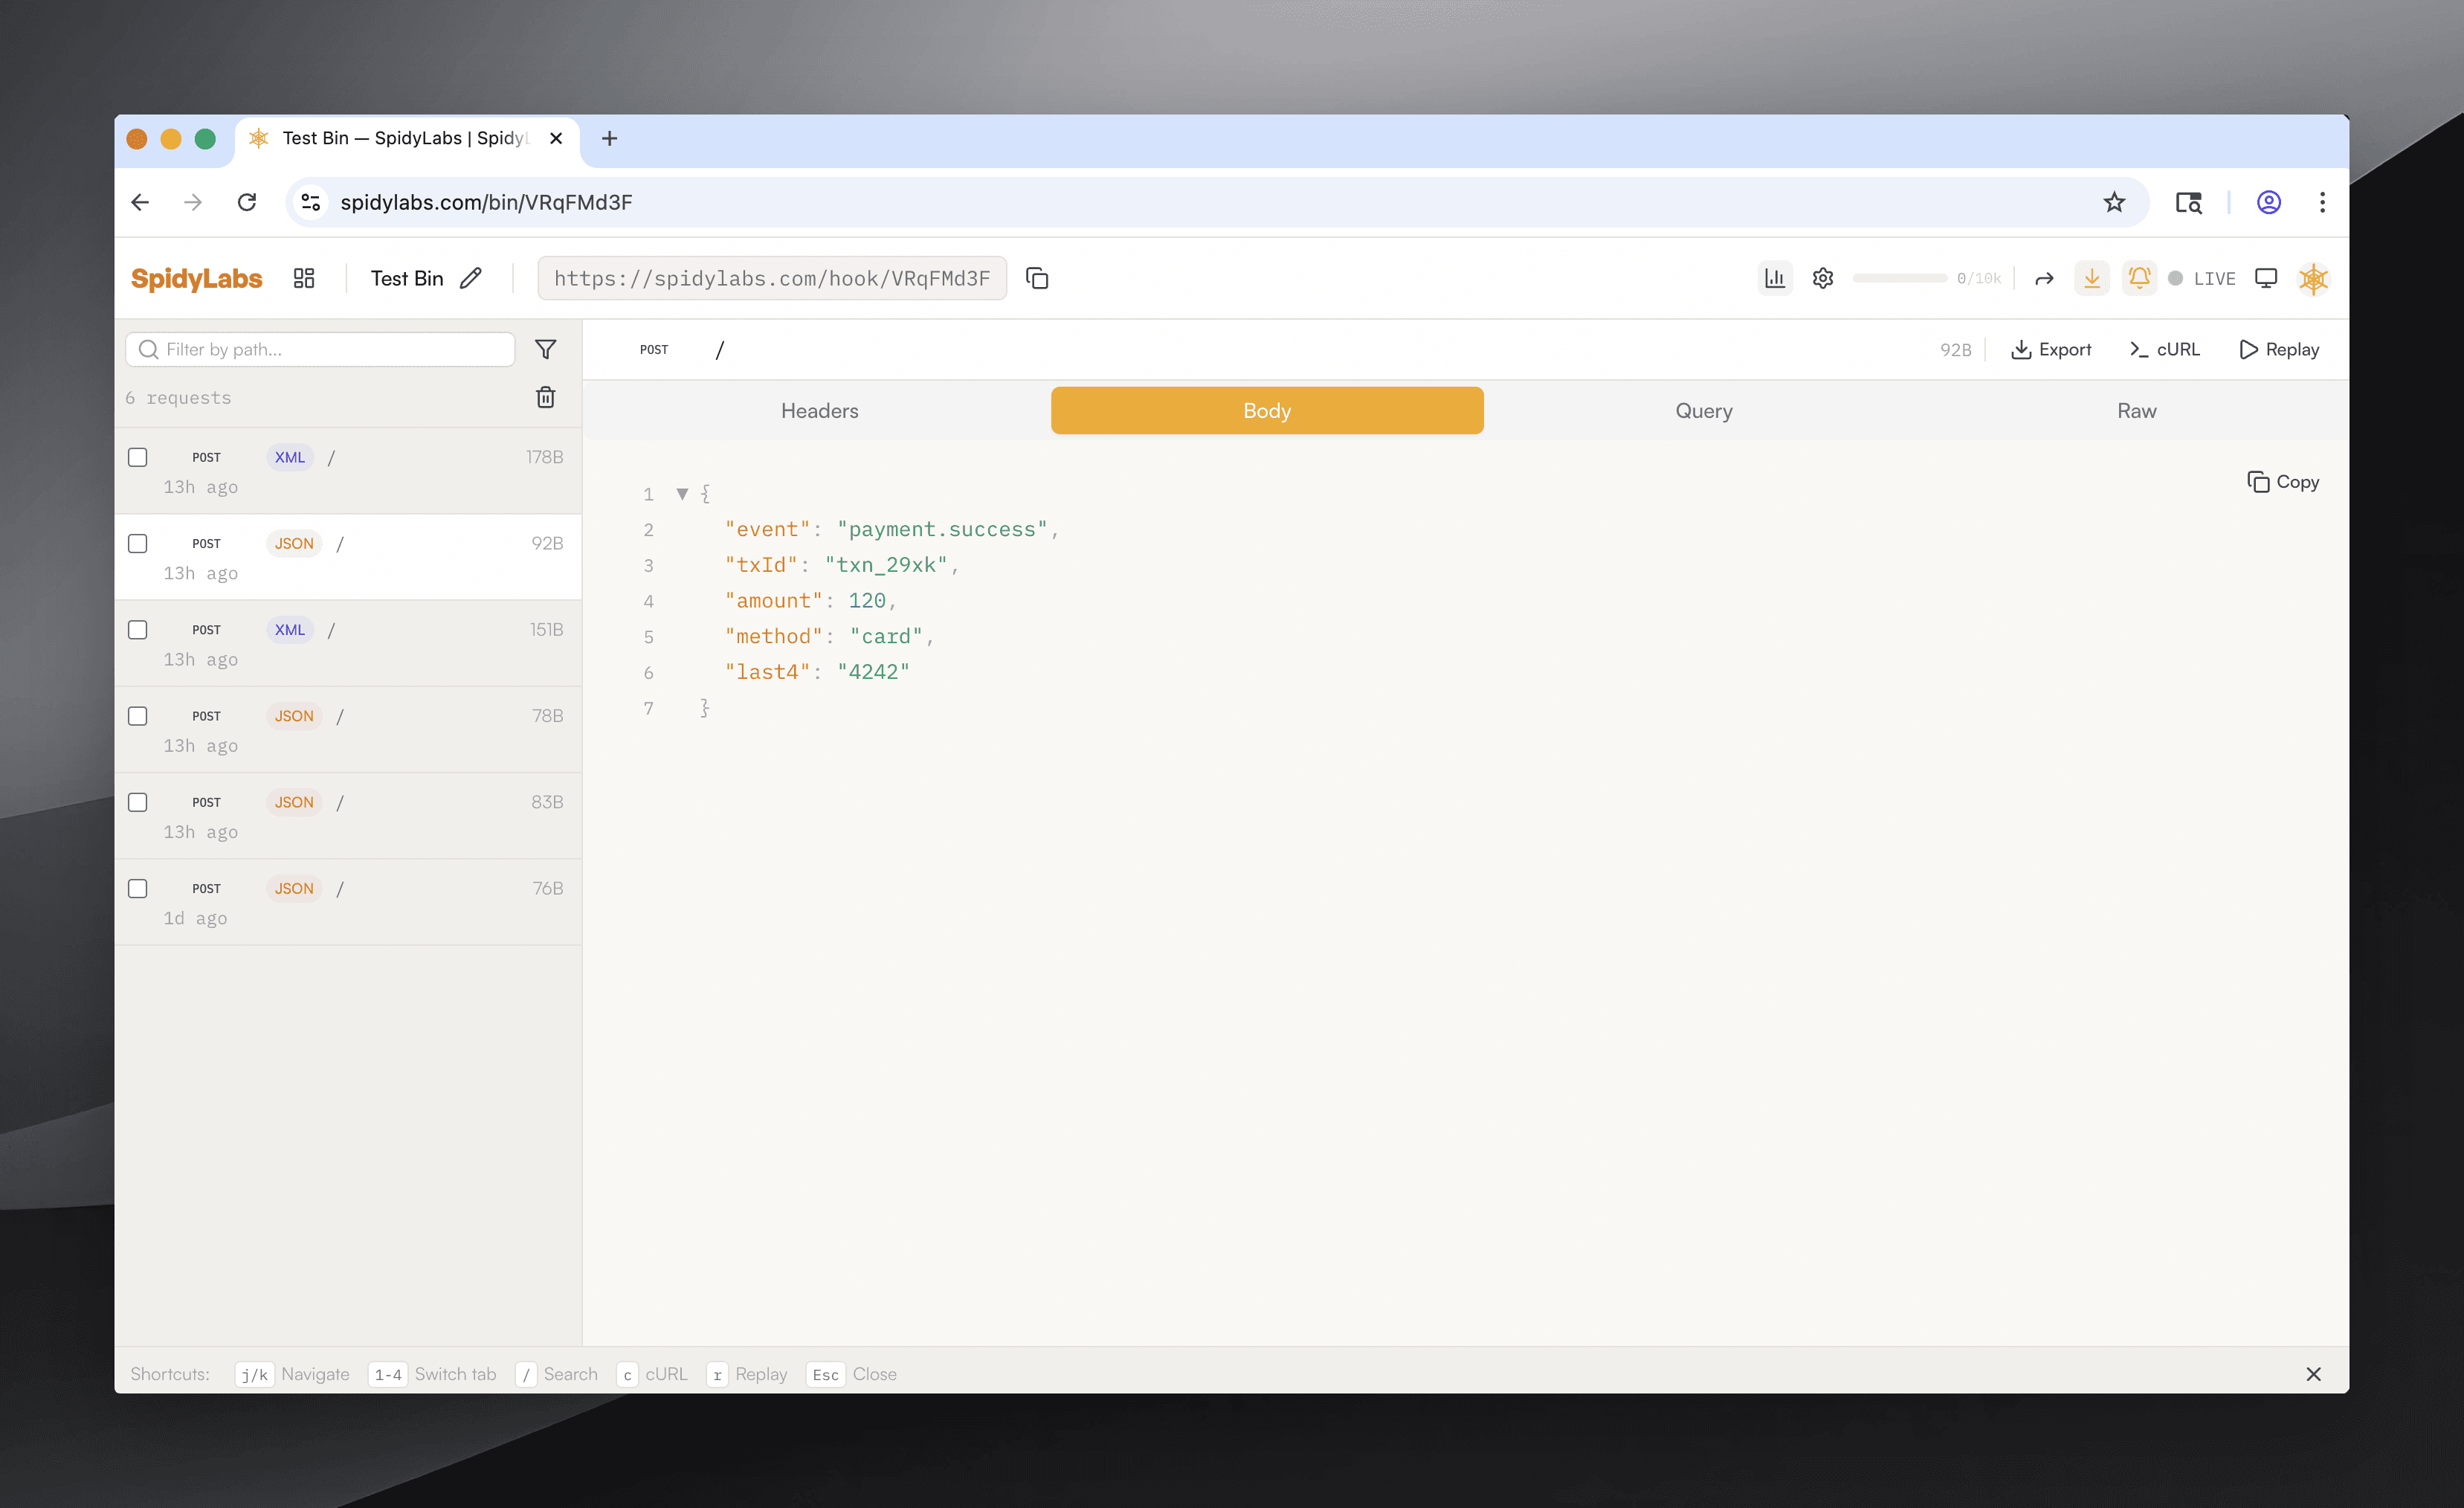Switch to the Headers tab
2464x1508 pixels.
(x=819, y=410)
